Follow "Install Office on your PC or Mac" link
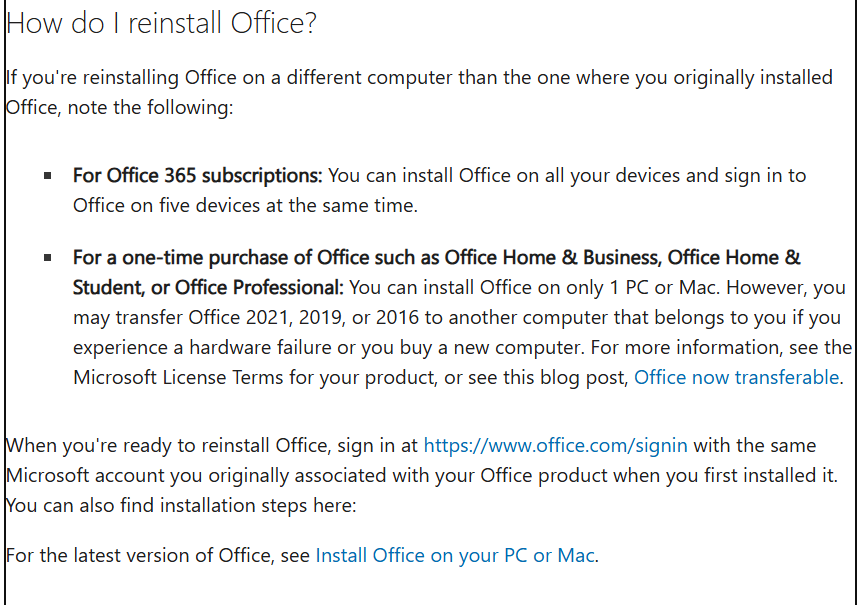861x605 pixels. point(455,555)
